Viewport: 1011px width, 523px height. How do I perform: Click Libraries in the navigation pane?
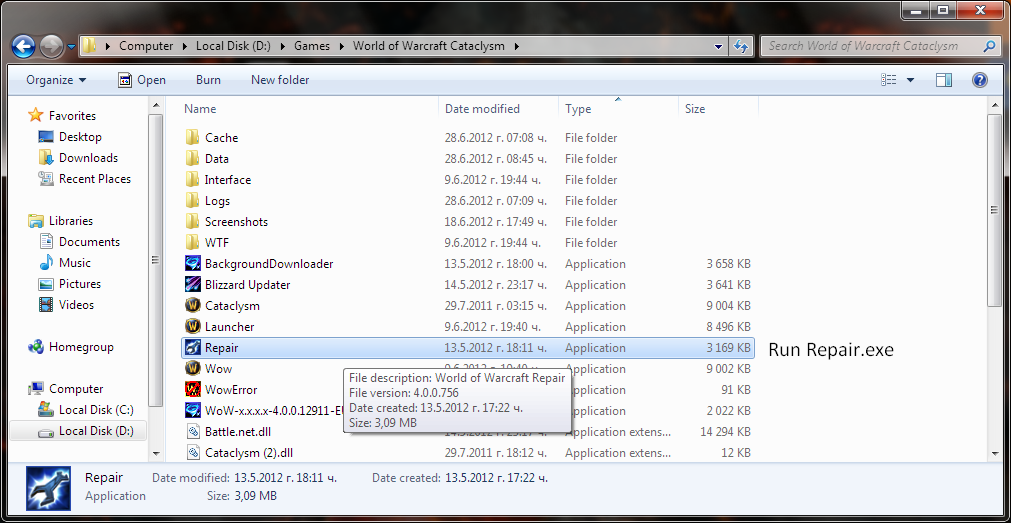click(x=71, y=221)
